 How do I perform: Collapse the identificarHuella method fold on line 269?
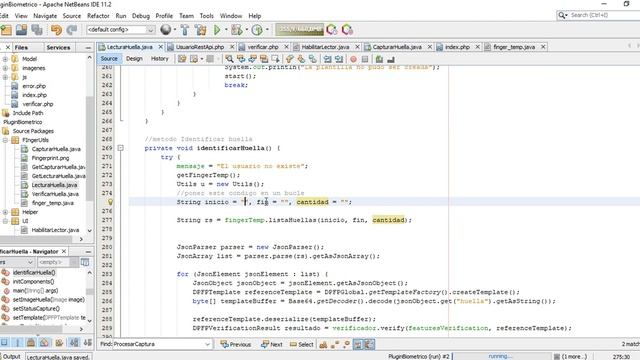(120, 148)
